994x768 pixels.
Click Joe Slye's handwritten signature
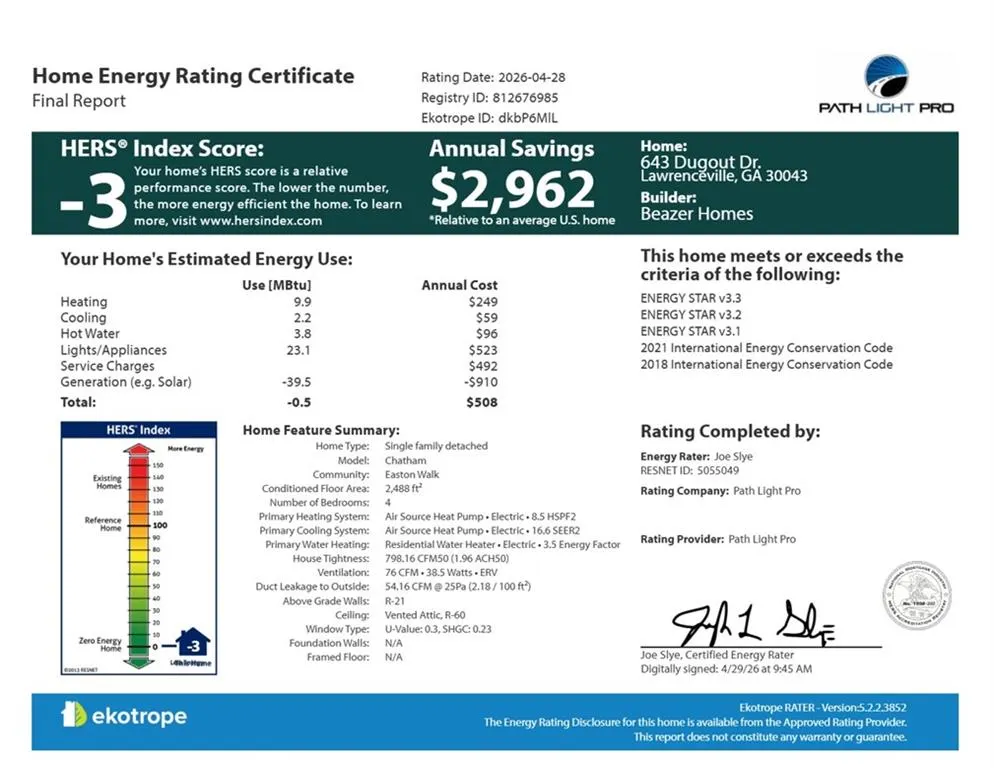(754, 623)
